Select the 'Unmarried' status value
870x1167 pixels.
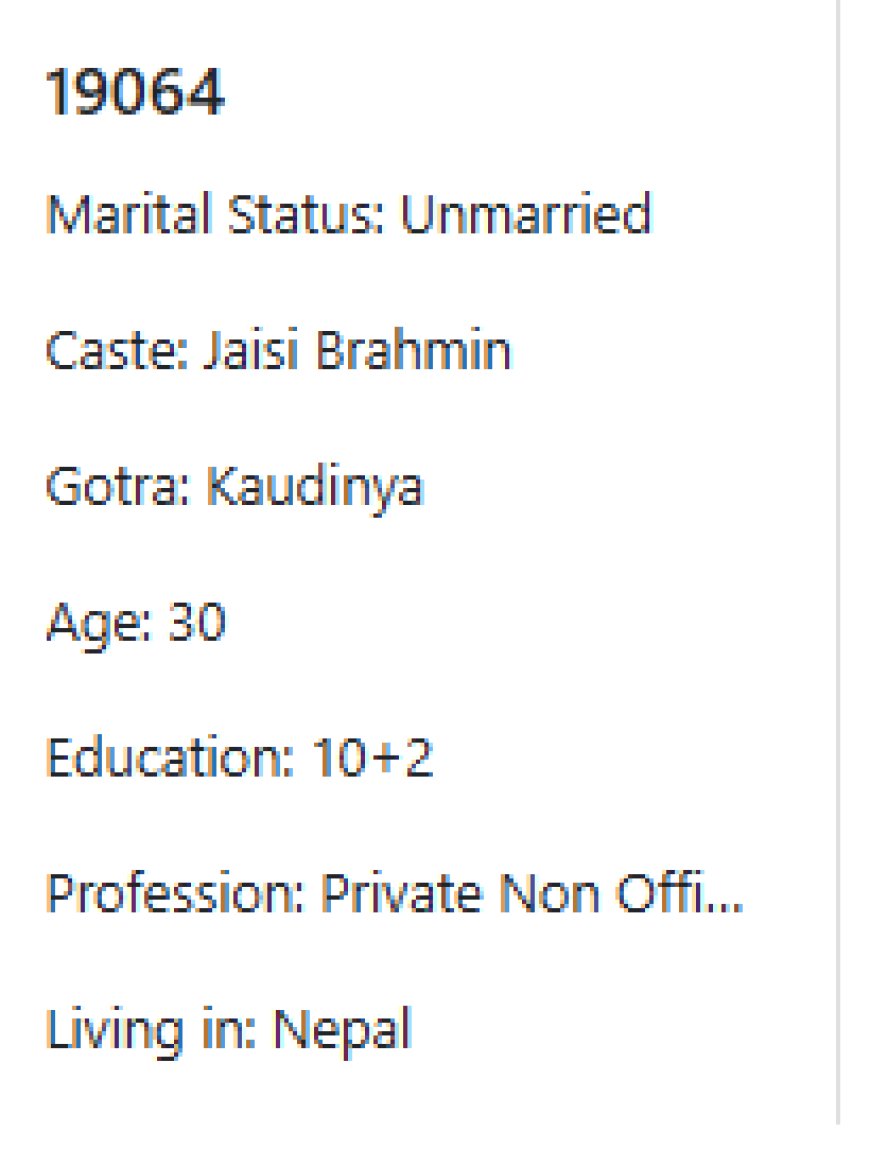[x=526, y=214]
